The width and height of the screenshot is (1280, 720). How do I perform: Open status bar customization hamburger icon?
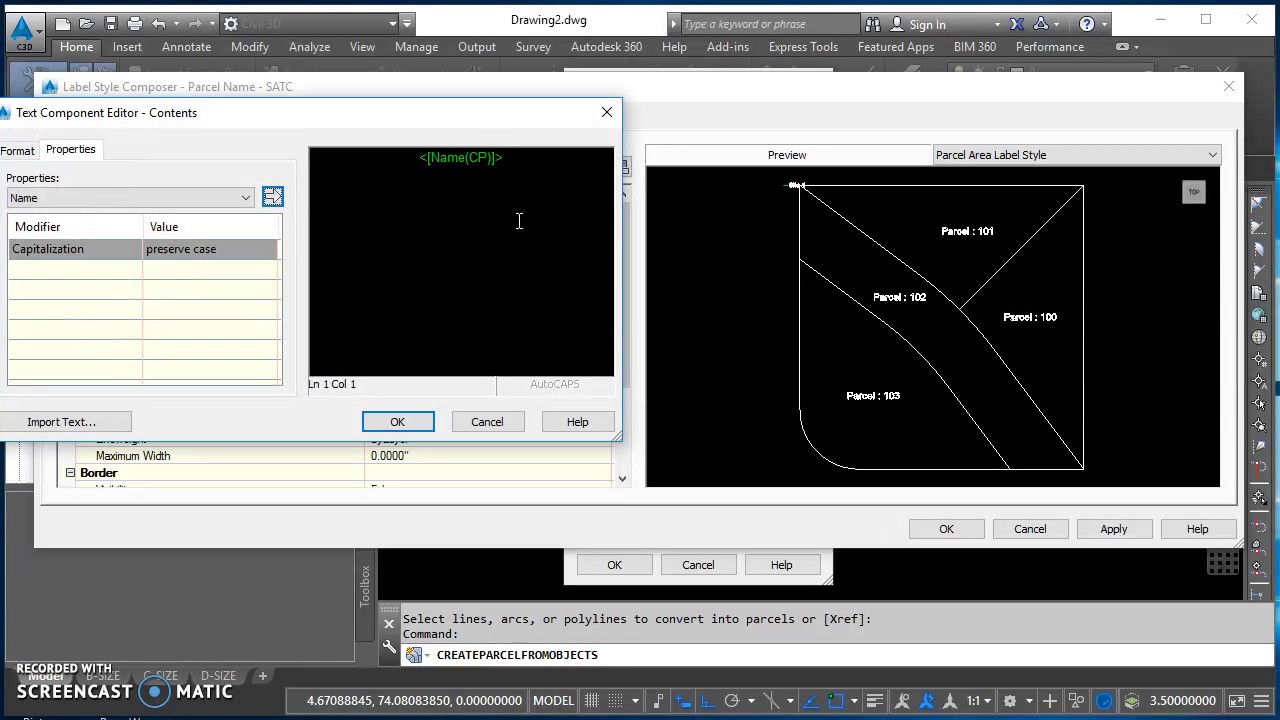tap(1261, 701)
